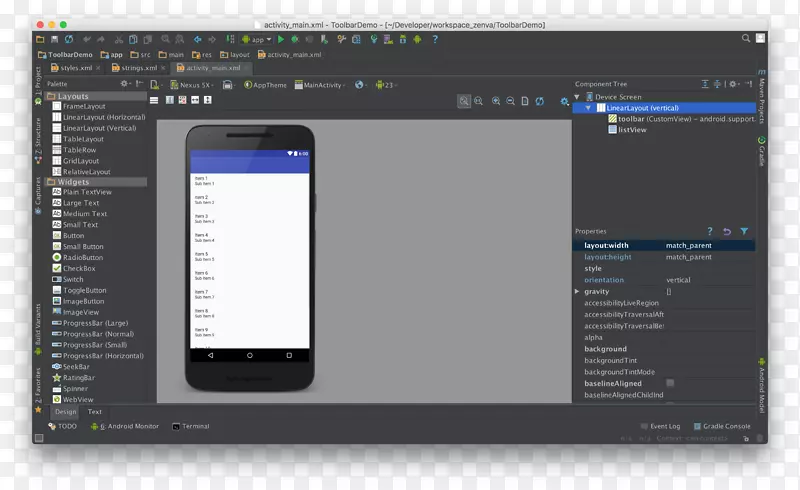Expand the gravity property

577,291
